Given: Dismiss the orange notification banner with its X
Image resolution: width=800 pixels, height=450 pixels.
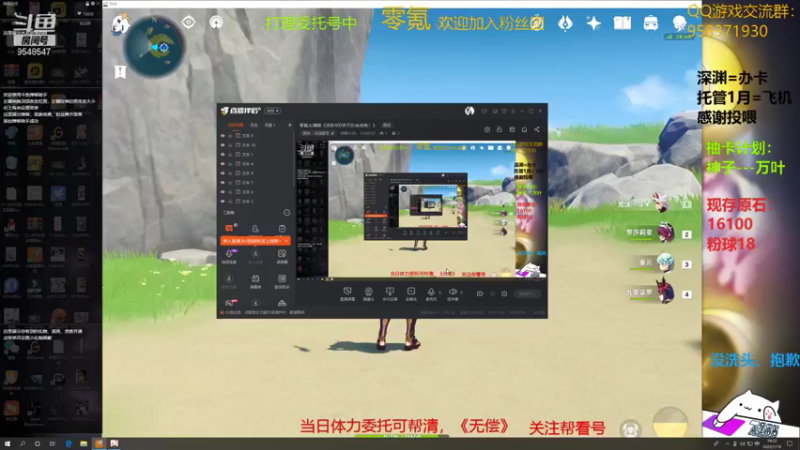Looking at the screenshot, I should 287,241.
